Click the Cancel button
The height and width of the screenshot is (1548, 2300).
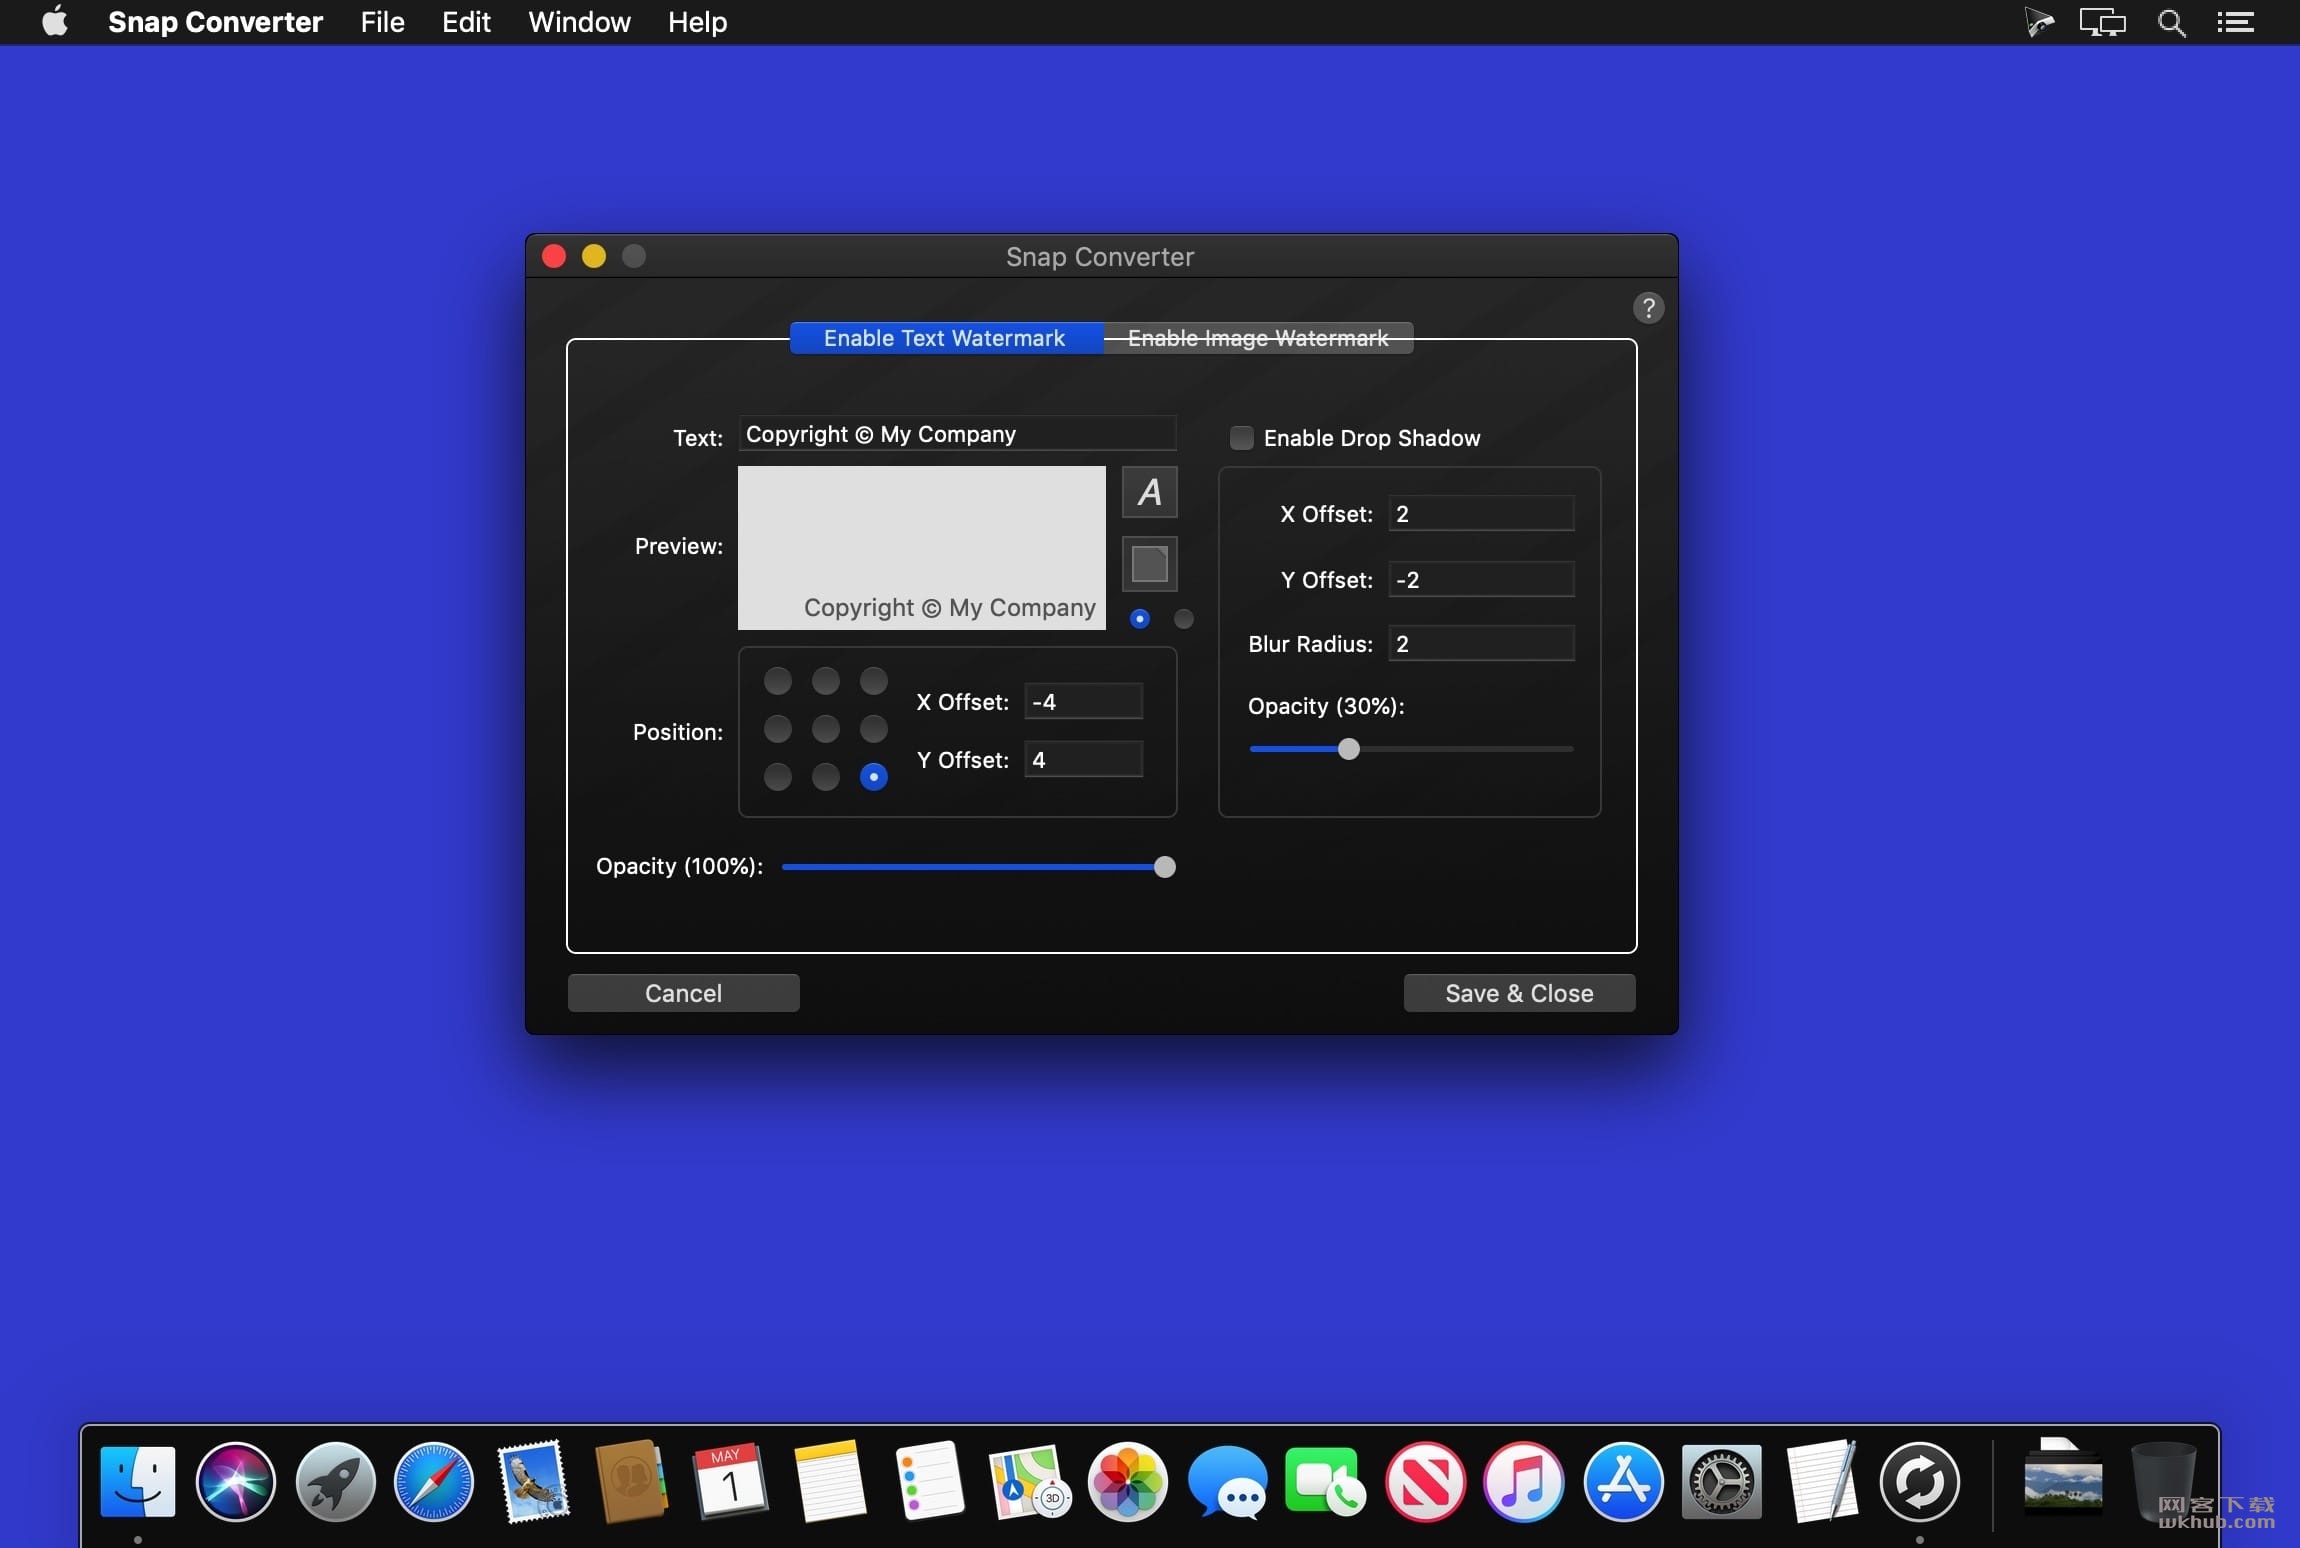point(683,993)
